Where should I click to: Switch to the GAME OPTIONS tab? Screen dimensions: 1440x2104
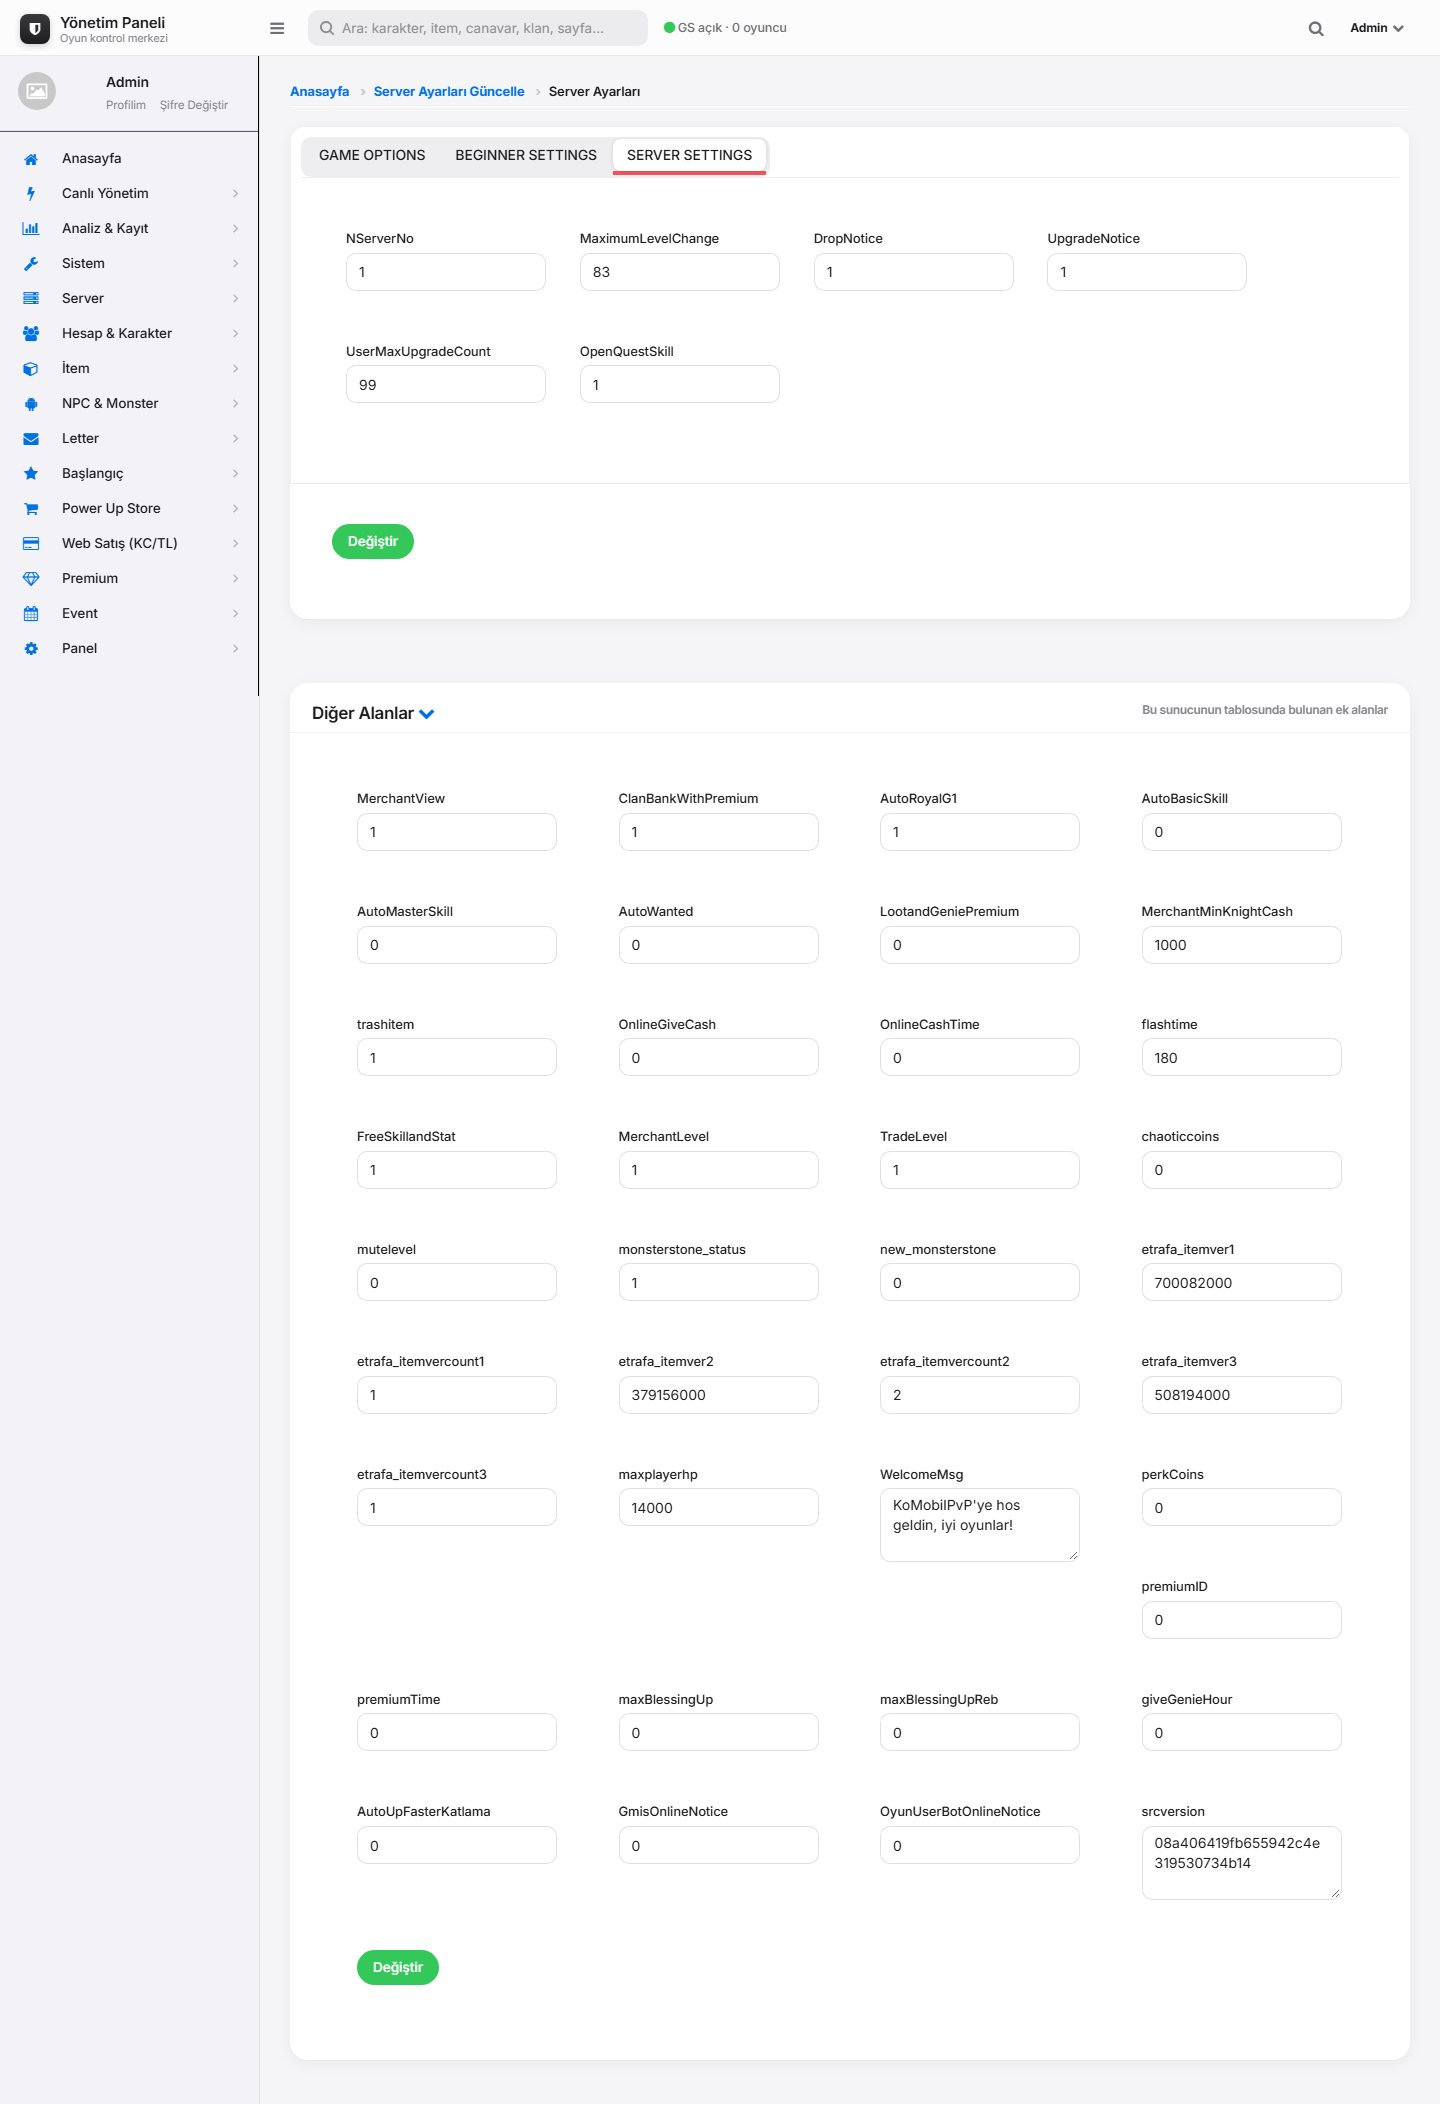click(x=372, y=155)
